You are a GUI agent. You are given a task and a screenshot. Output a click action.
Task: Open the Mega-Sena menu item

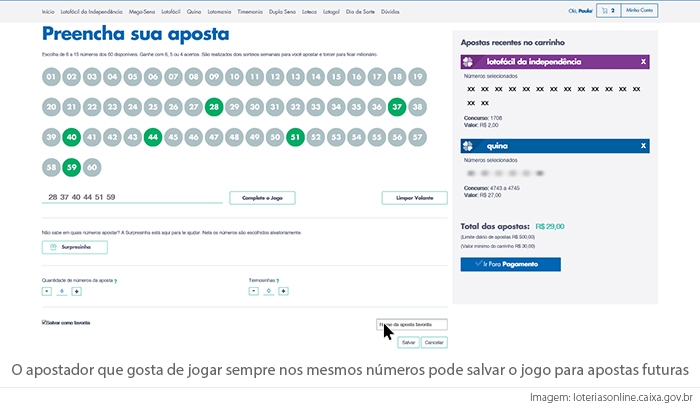115,11
